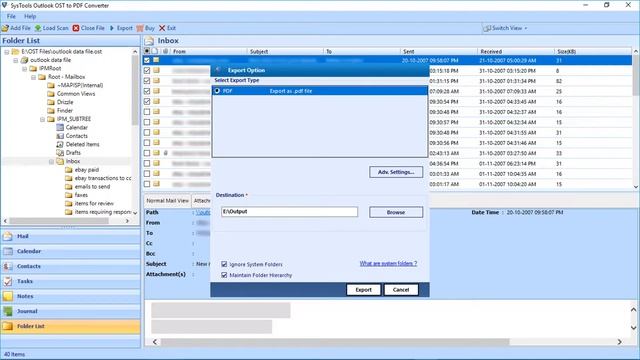The image size is (640, 360).
Task: Toggle Ignore System Folders checkbox
Action: point(224,264)
